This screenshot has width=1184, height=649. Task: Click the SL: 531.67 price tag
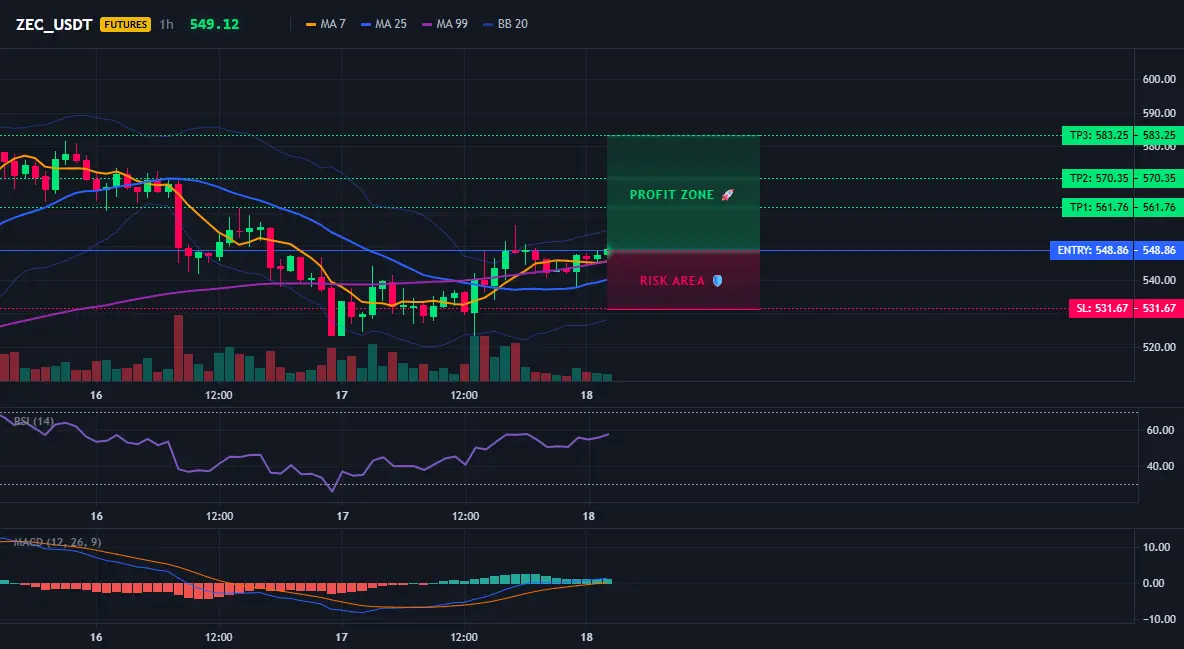point(1101,308)
